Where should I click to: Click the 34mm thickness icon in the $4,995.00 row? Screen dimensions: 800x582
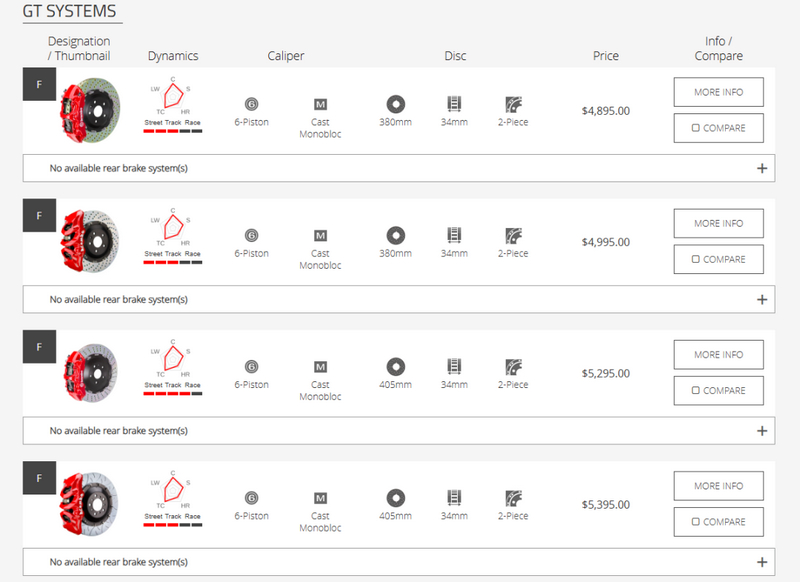click(454, 235)
